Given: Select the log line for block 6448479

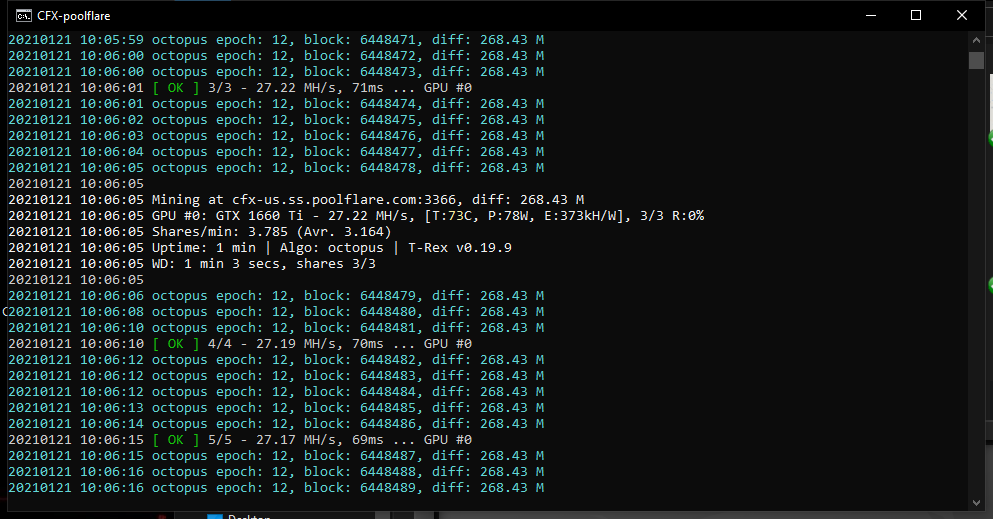Looking at the screenshot, I should tap(276, 296).
